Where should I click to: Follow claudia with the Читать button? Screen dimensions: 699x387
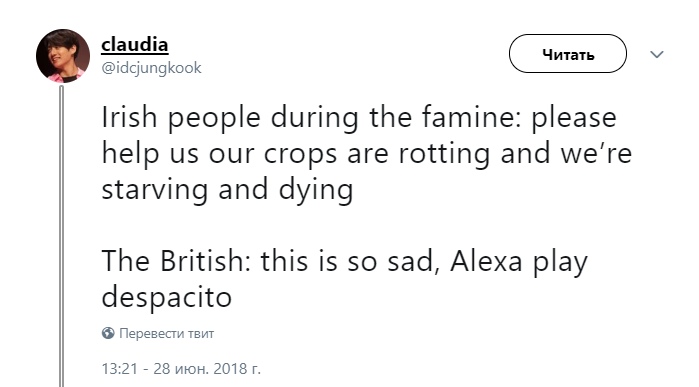click(x=567, y=54)
